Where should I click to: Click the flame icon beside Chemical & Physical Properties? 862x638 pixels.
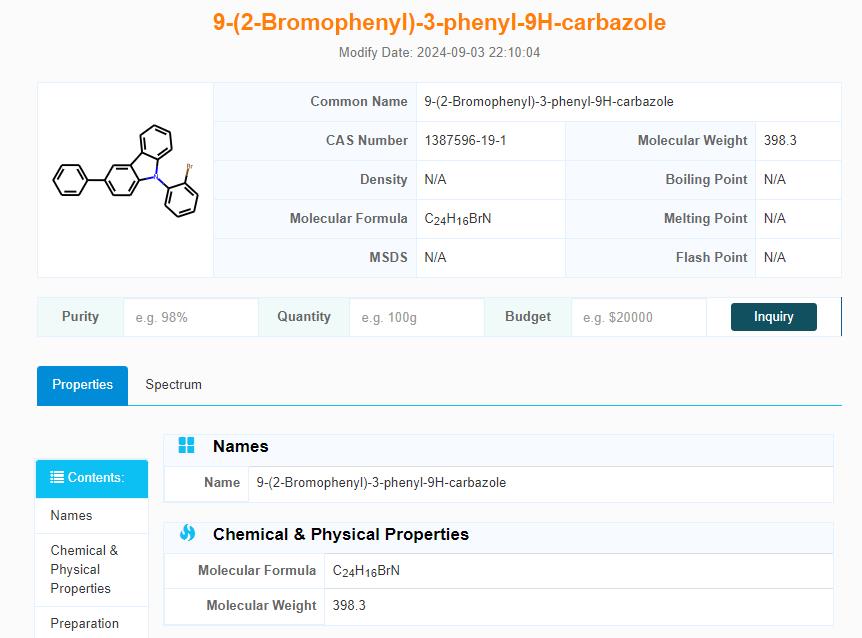[187, 533]
